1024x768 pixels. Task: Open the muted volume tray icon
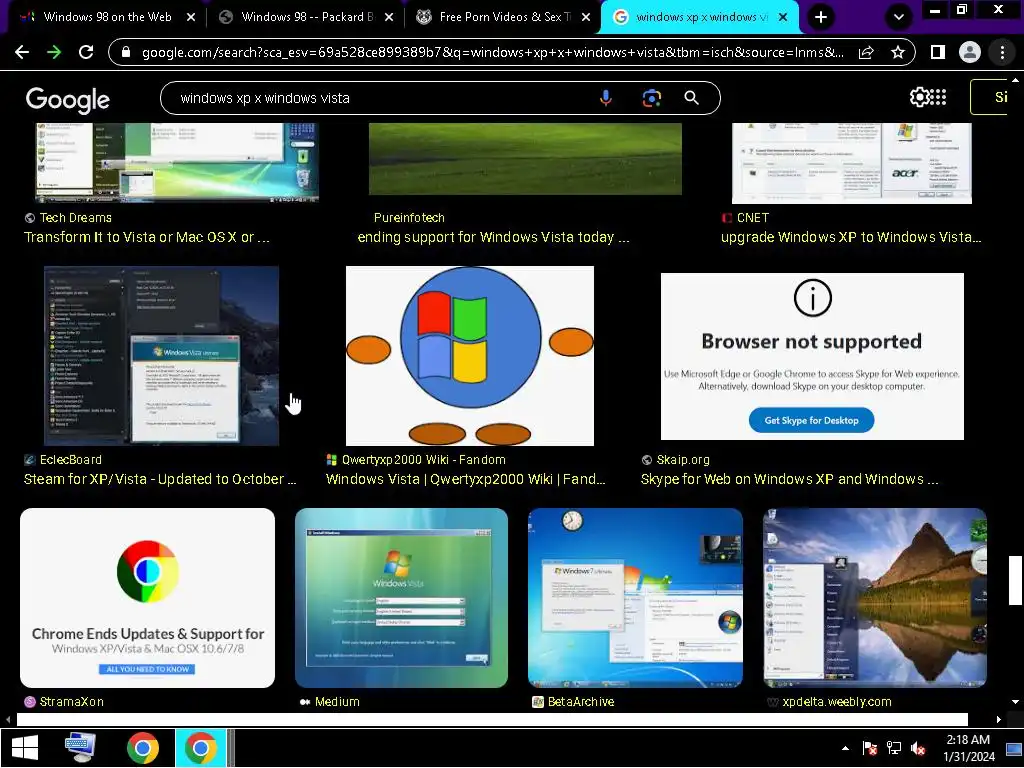[918, 748]
